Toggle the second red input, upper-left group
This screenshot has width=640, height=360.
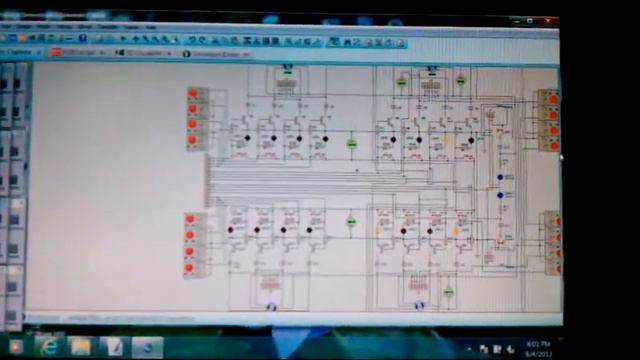[193, 109]
